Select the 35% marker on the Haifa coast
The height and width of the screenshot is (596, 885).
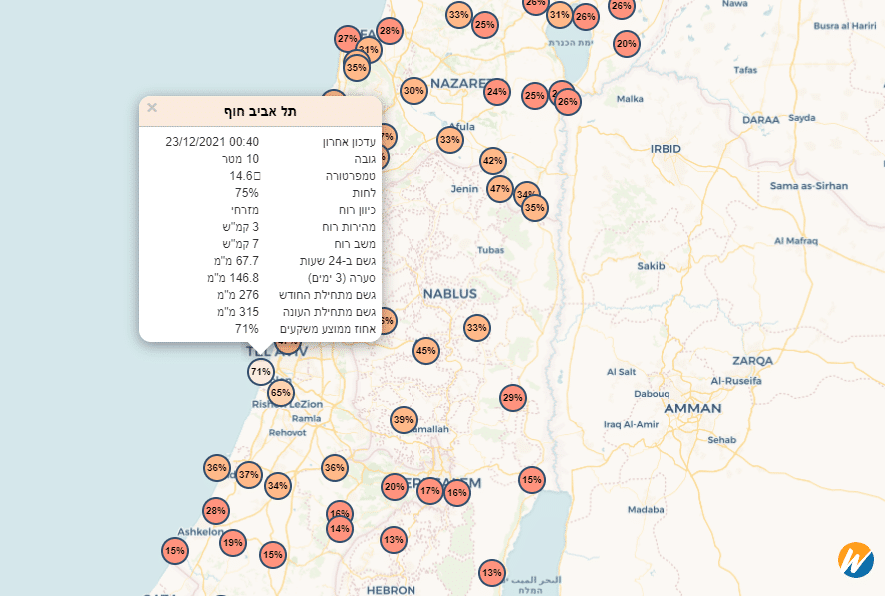[x=357, y=68]
